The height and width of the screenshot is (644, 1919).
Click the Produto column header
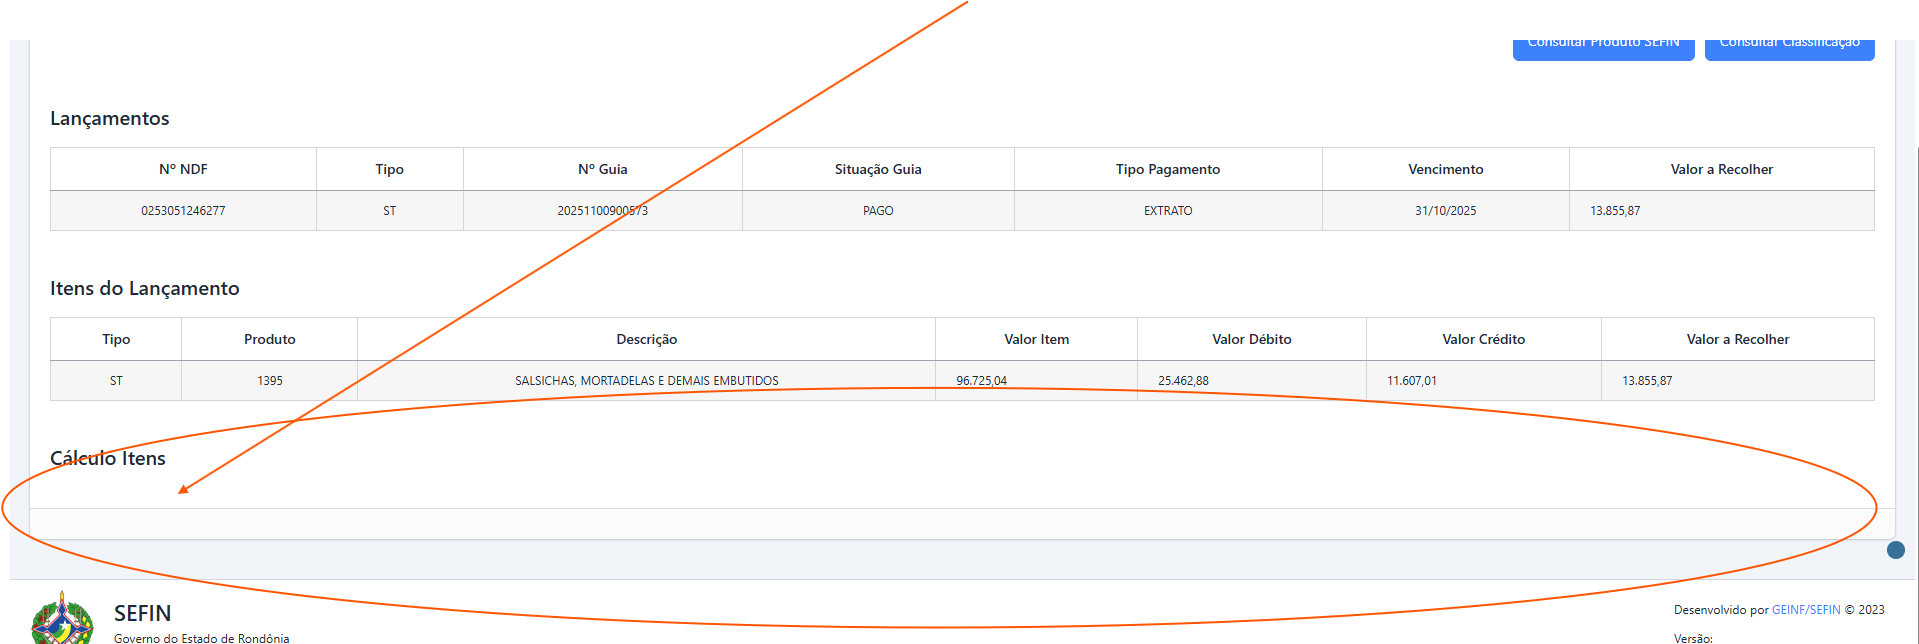(269, 339)
